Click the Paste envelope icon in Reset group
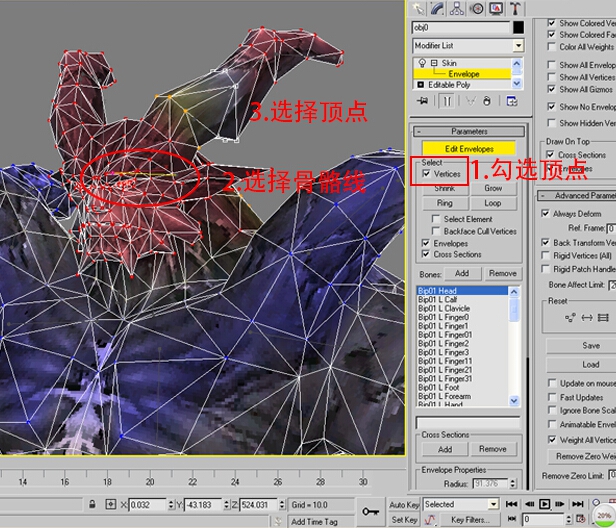616x528 pixels. coord(570,317)
